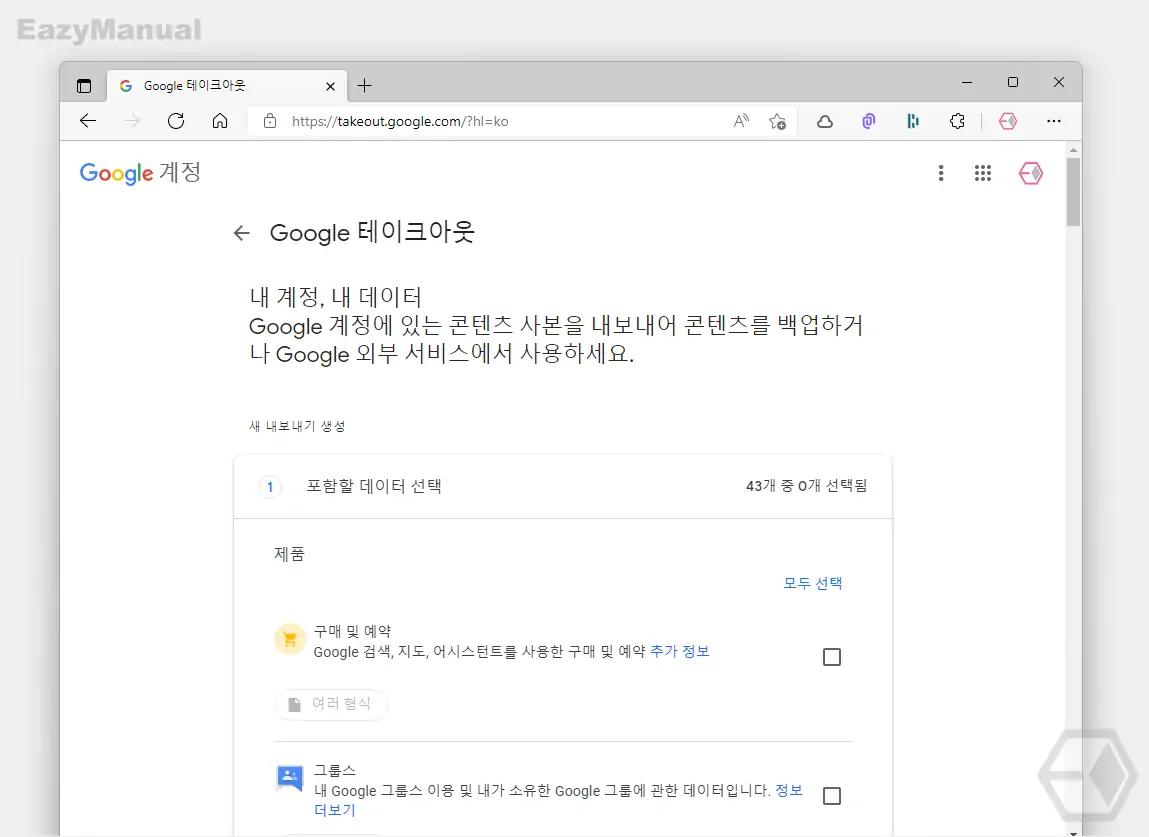Close the Google 테이크아웃 tab
Viewport: 1149px width, 837px height.
tap(330, 86)
